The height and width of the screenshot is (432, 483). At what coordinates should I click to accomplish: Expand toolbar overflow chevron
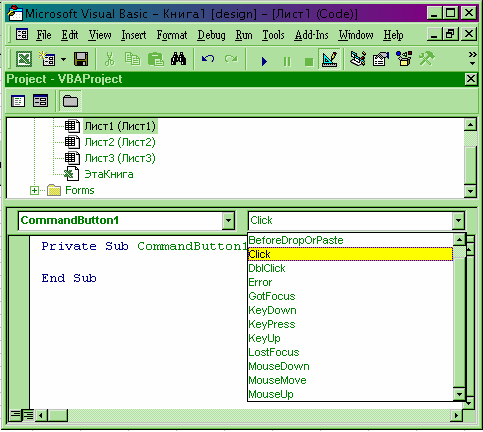(x=472, y=58)
